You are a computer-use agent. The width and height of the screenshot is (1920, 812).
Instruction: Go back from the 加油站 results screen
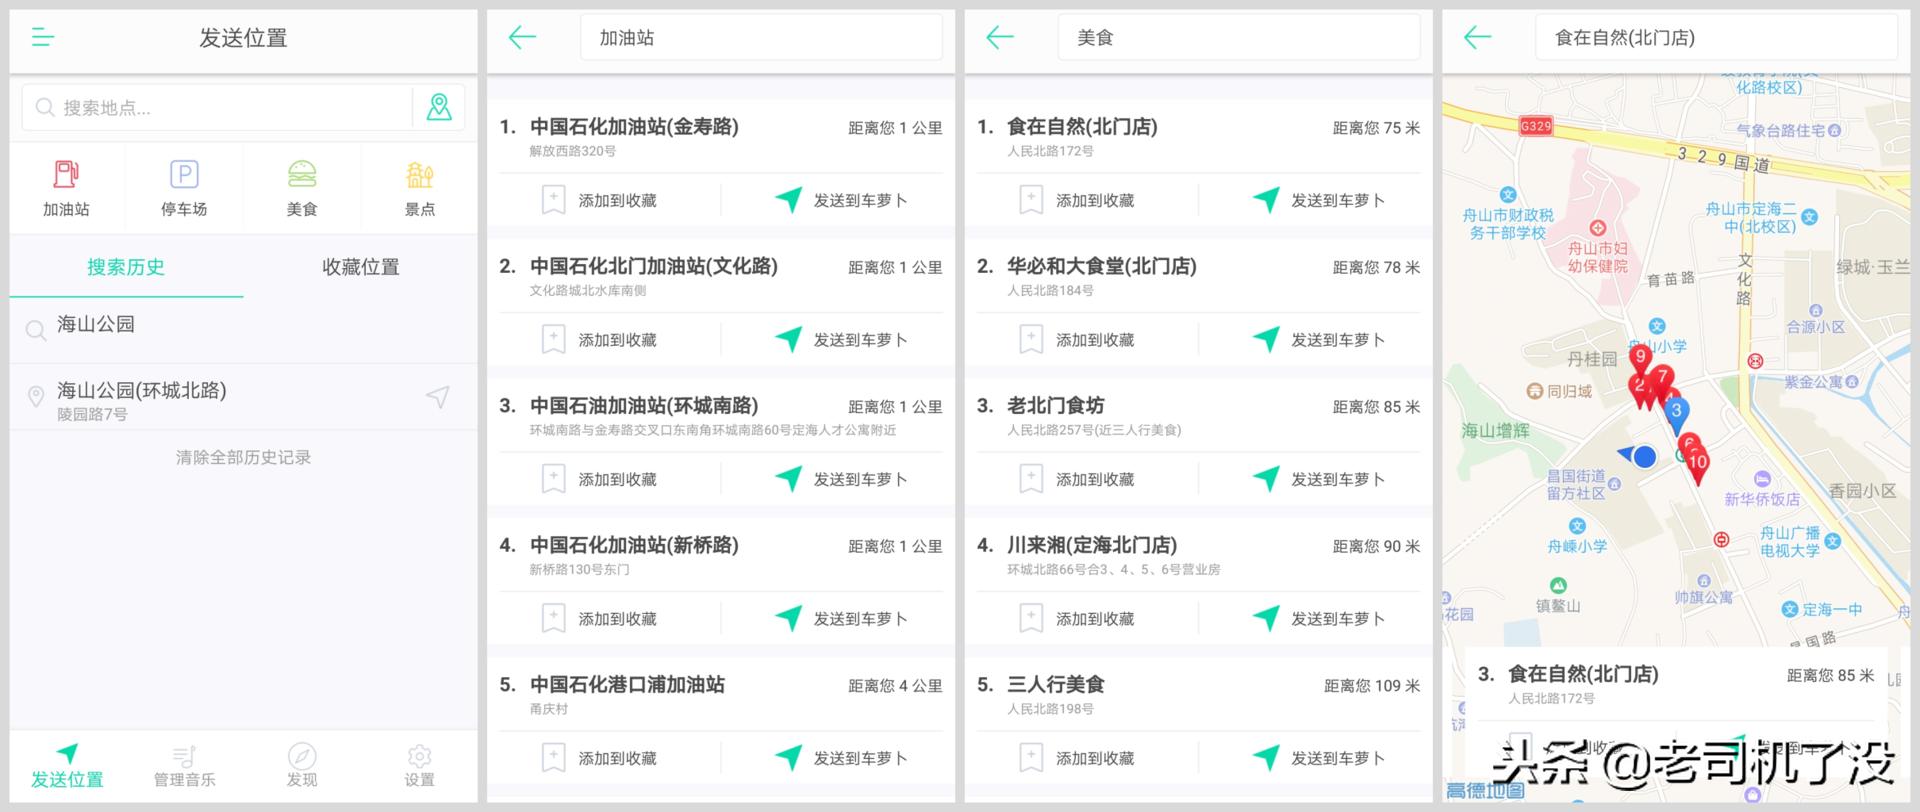[x=522, y=38]
